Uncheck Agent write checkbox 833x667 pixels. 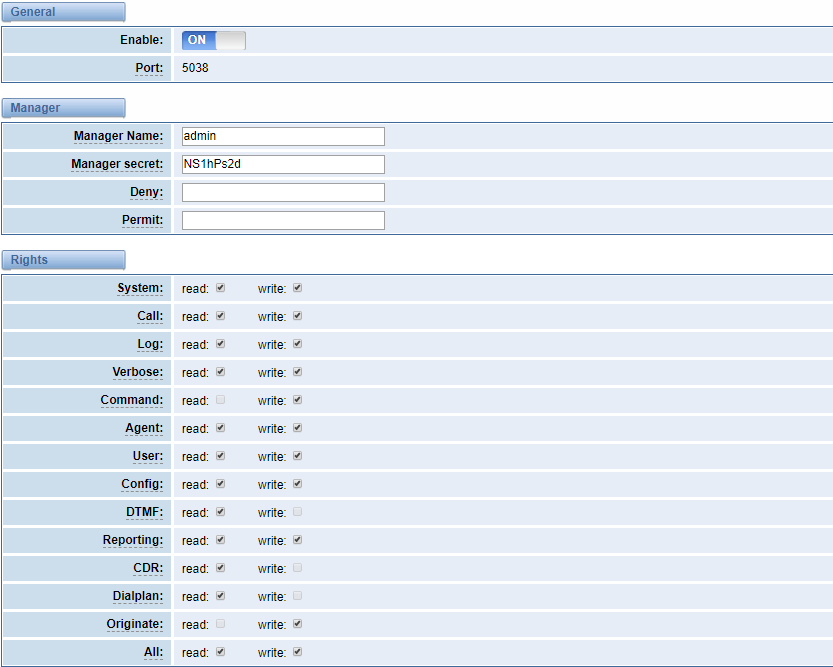(x=298, y=428)
